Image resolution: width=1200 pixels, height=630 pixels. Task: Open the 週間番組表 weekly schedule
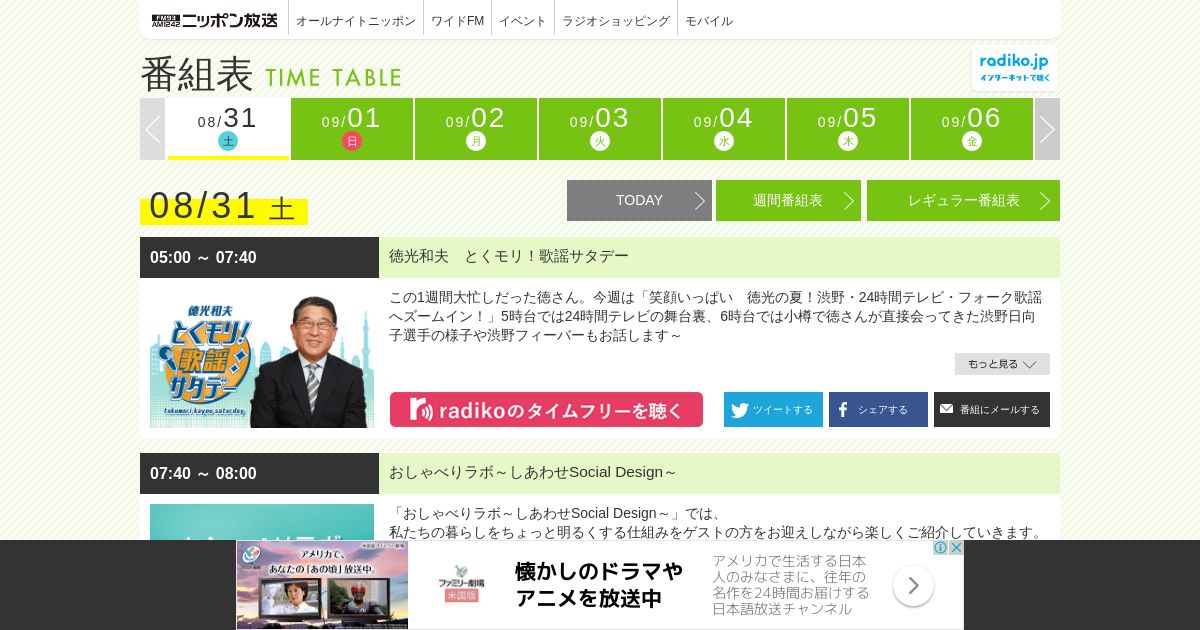point(788,200)
